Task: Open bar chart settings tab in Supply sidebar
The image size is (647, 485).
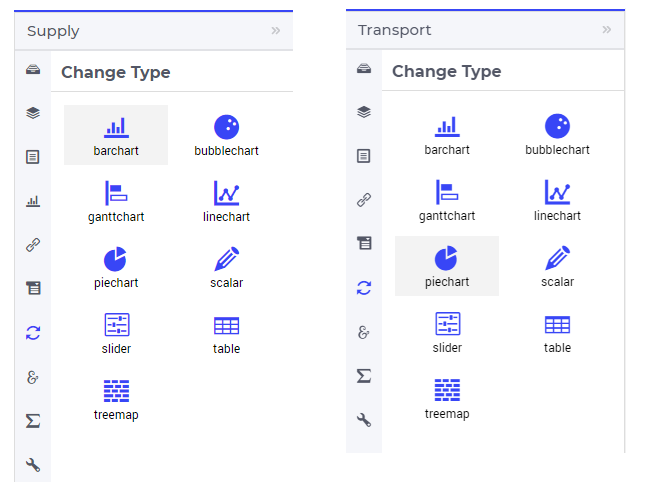Action: 33,201
